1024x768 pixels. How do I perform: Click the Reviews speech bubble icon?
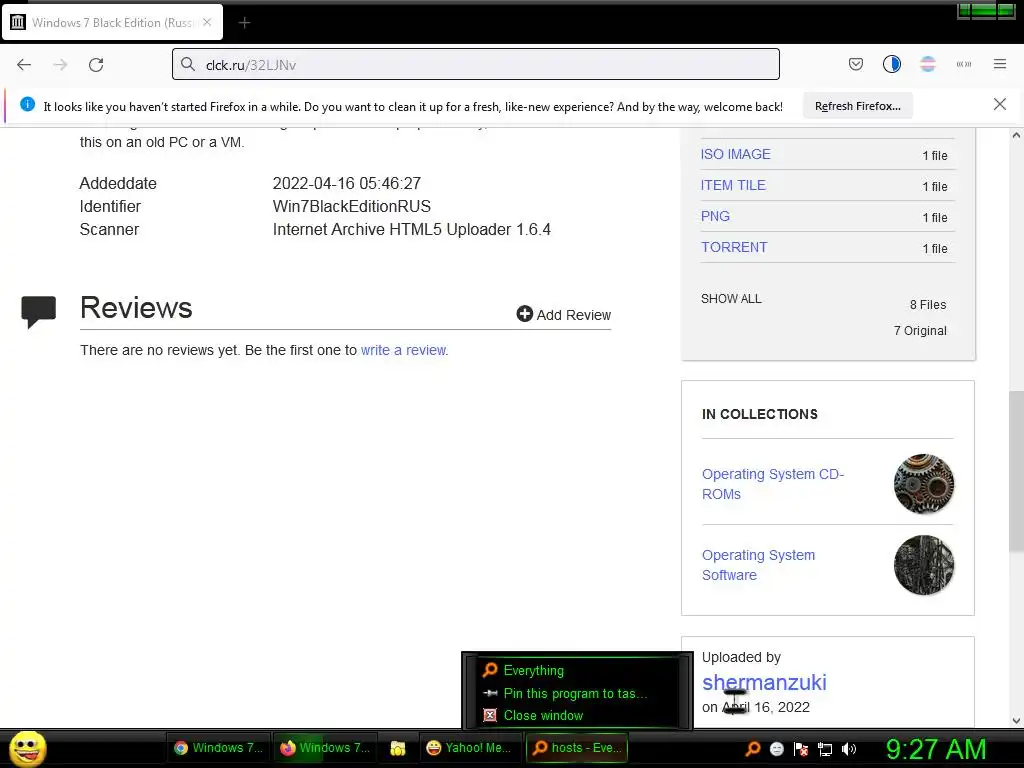(x=39, y=312)
